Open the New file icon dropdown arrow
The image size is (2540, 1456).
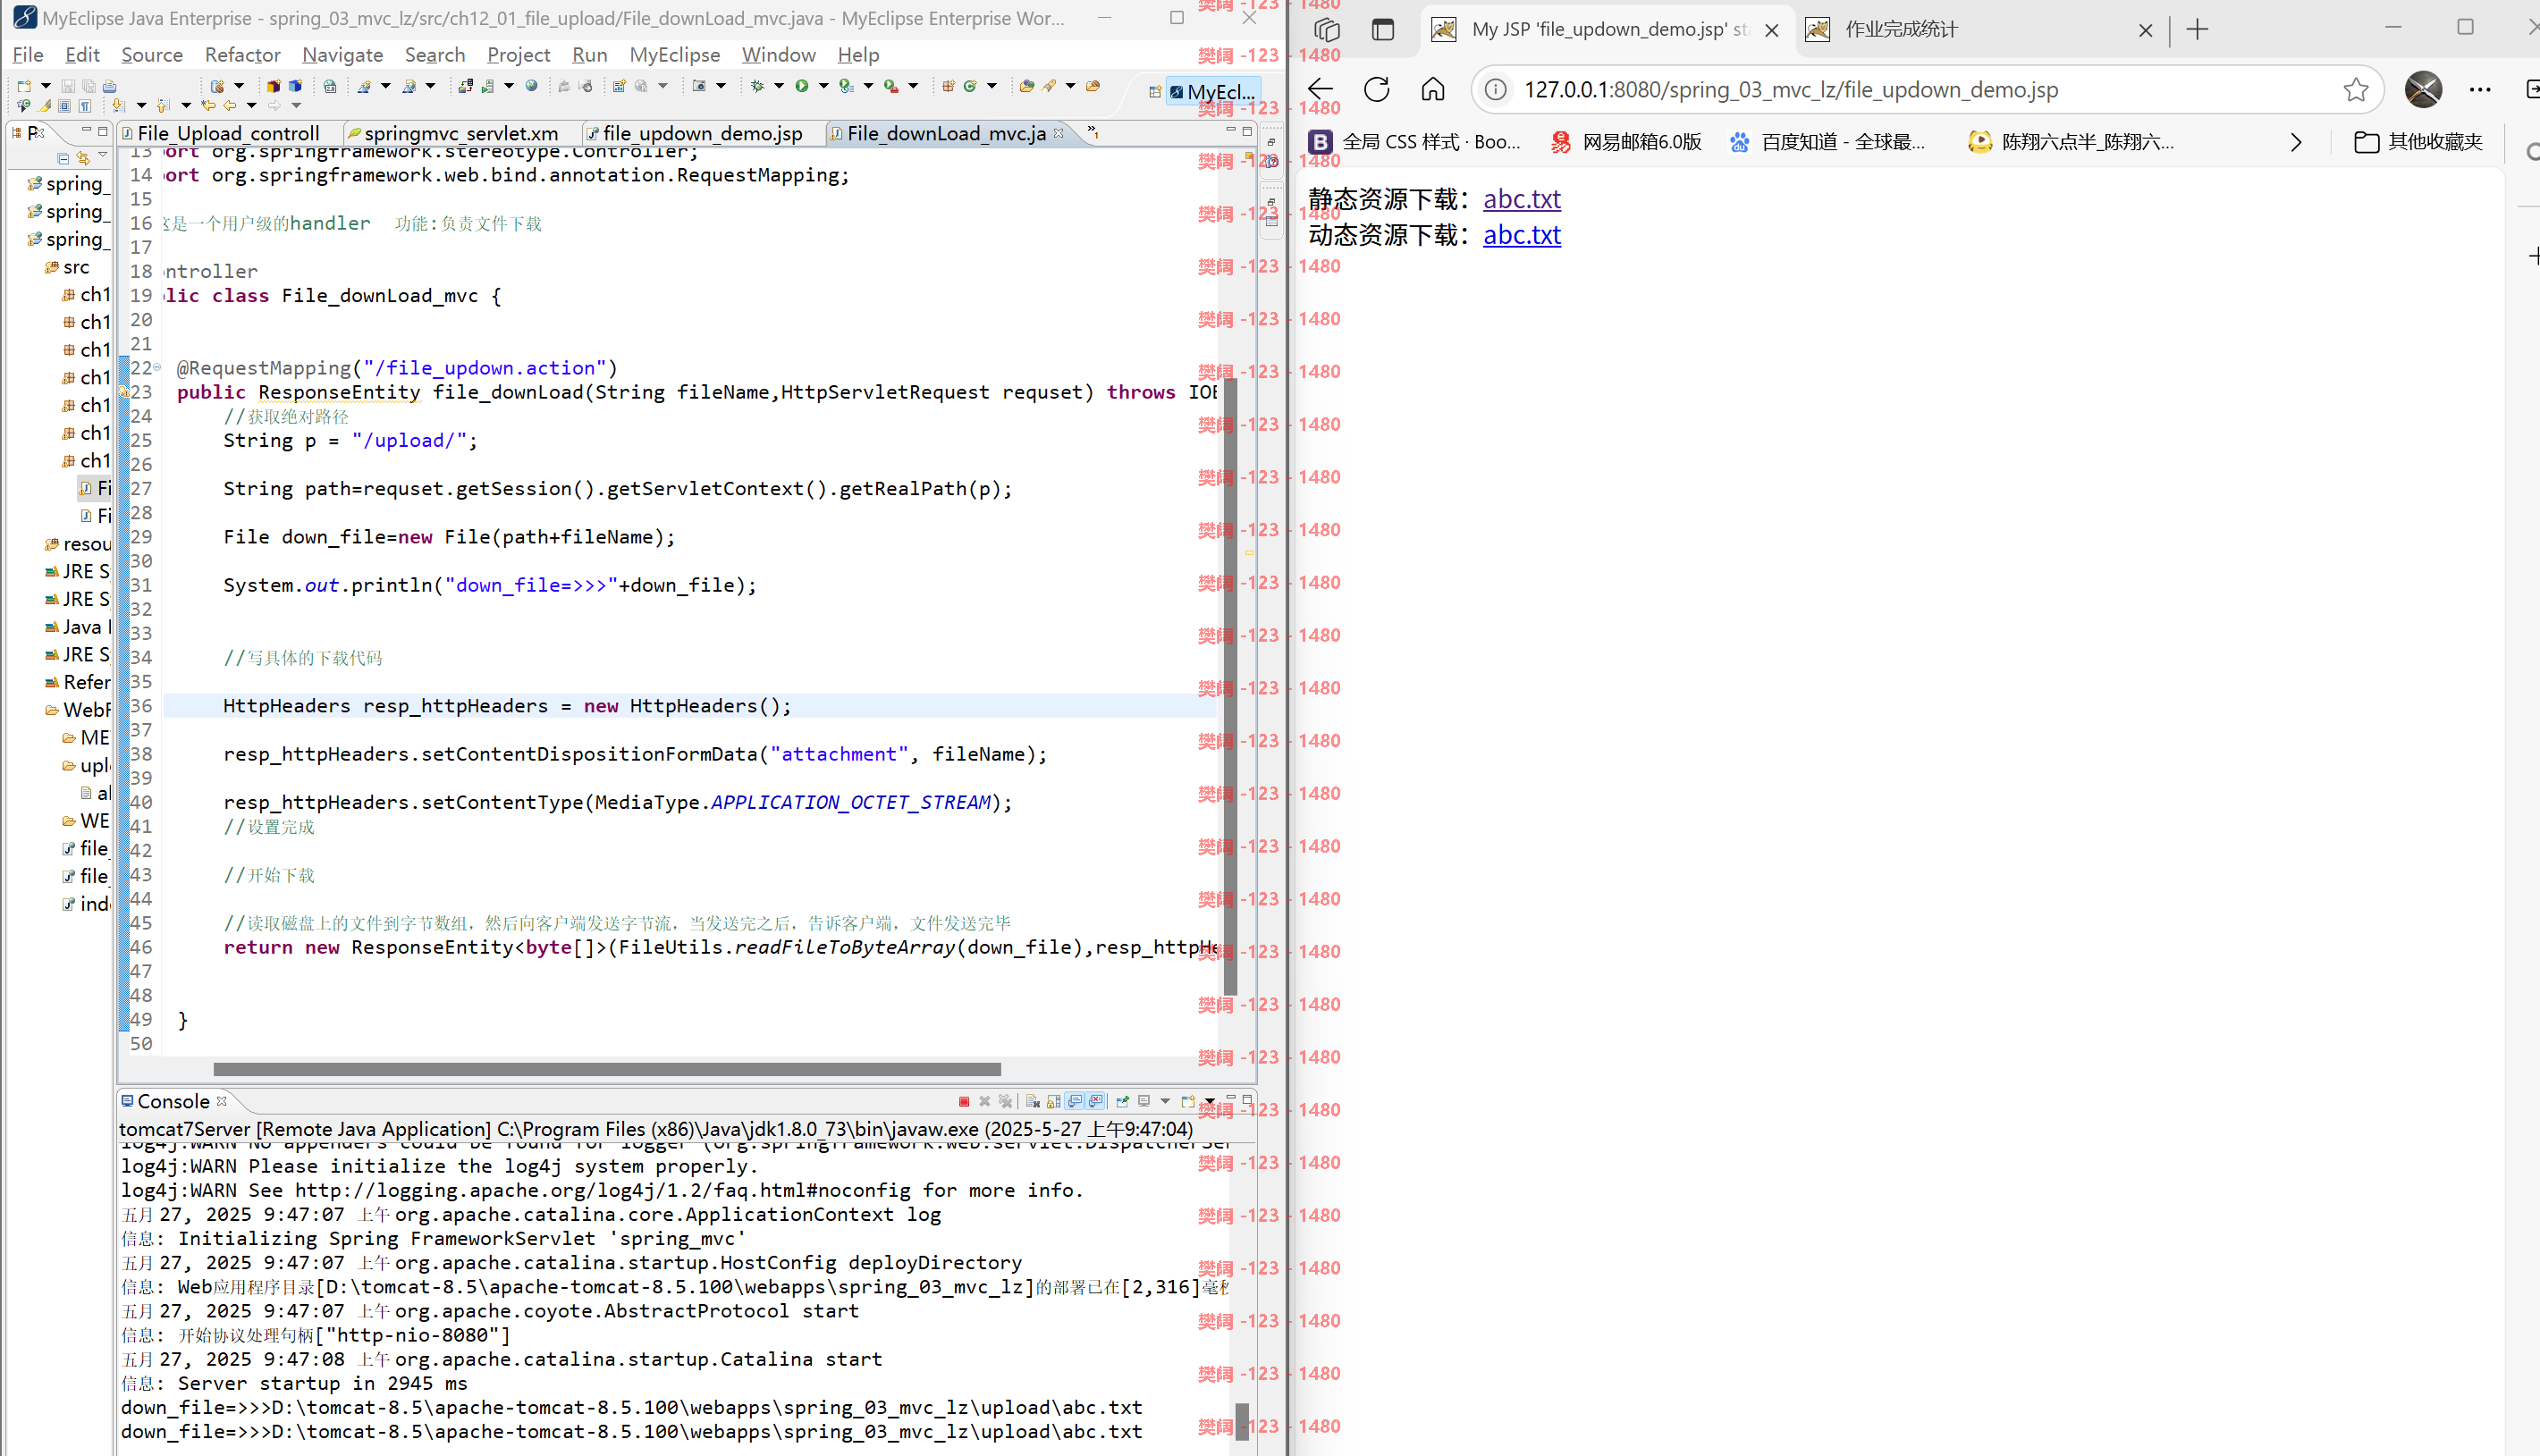[x=46, y=86]
